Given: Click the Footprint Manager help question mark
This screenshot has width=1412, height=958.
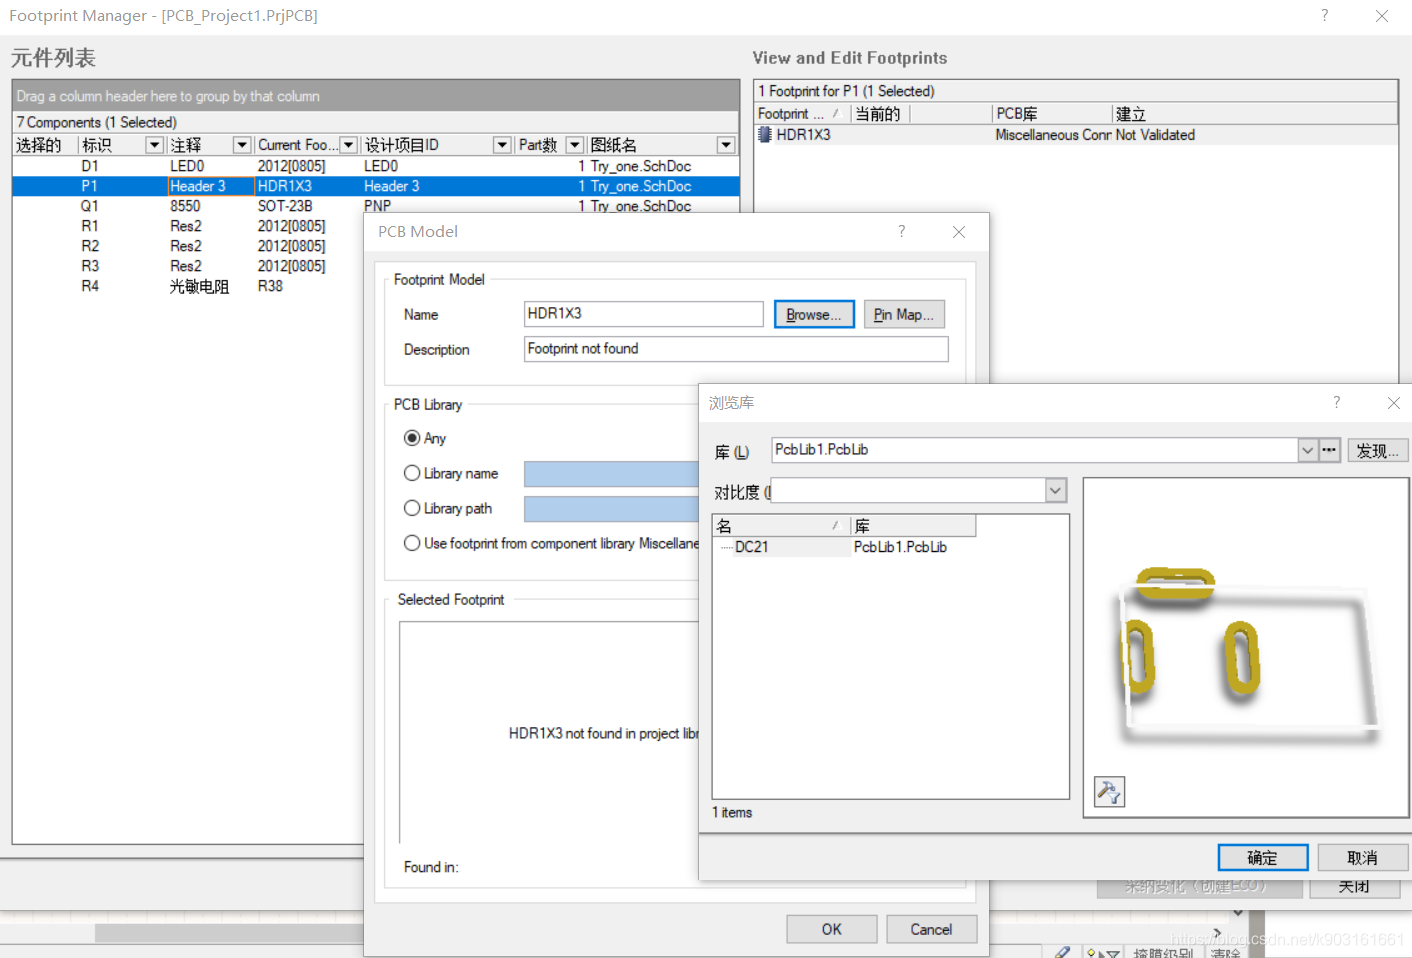Looking at the screenshot, I should [1324, 15].
